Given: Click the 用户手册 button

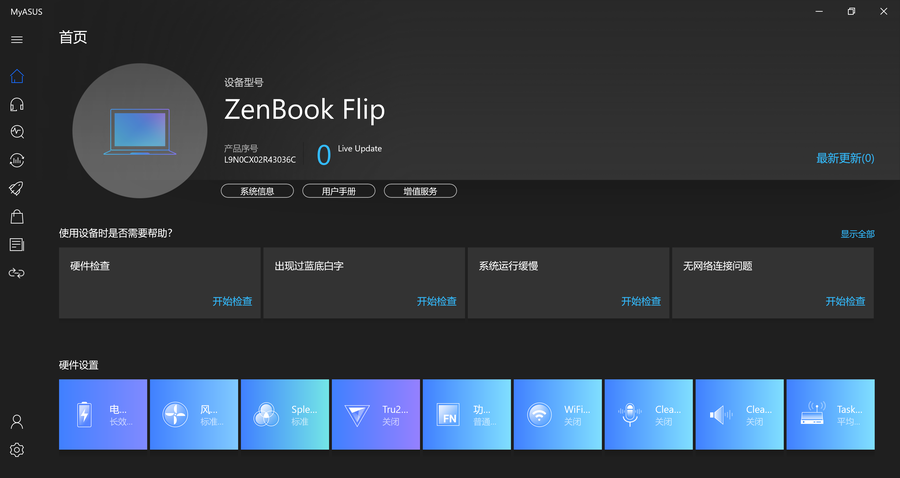Looking at the screenshot, I should coord(338,191).
